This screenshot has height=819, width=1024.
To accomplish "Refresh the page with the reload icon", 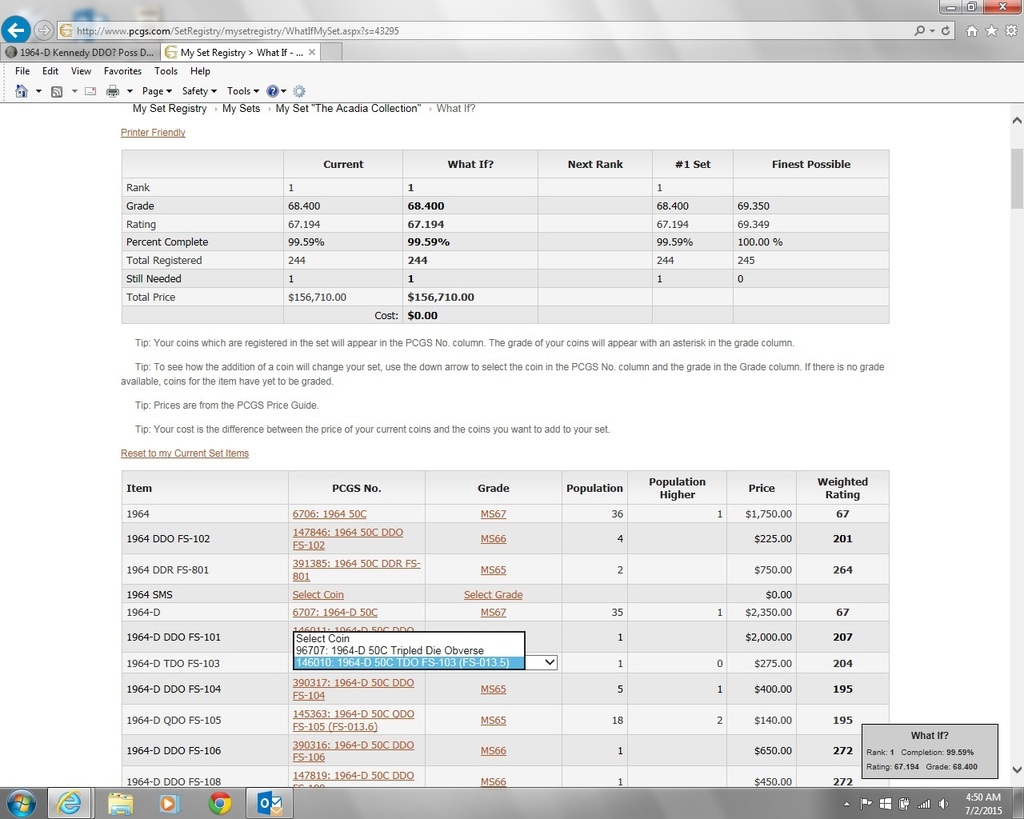I will pyautogui.click(x=946, y=31).
